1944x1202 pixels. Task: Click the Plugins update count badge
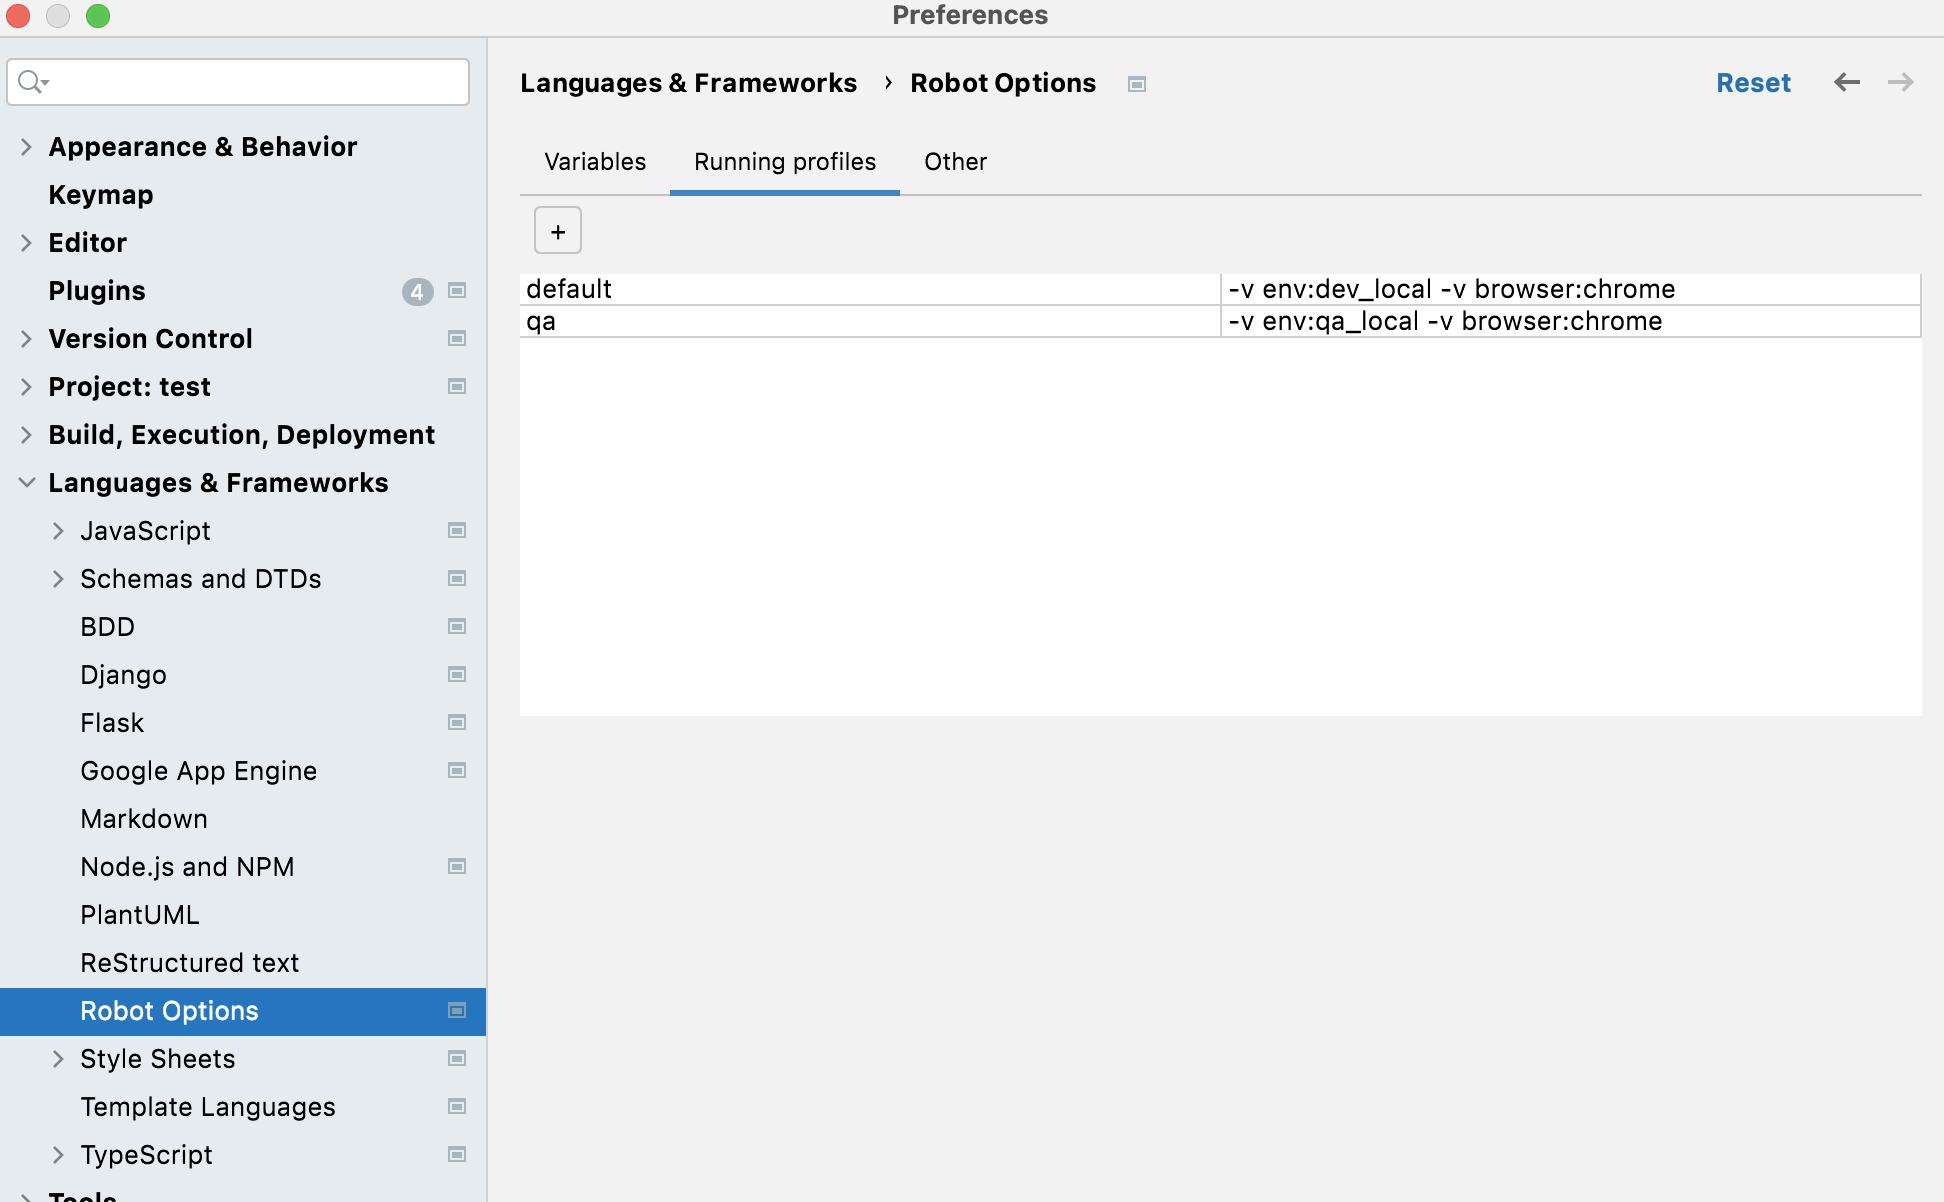coord(417,291)
